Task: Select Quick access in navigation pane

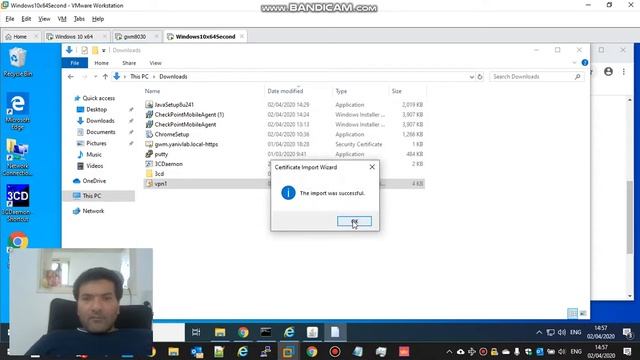Action: coord(98,98)
